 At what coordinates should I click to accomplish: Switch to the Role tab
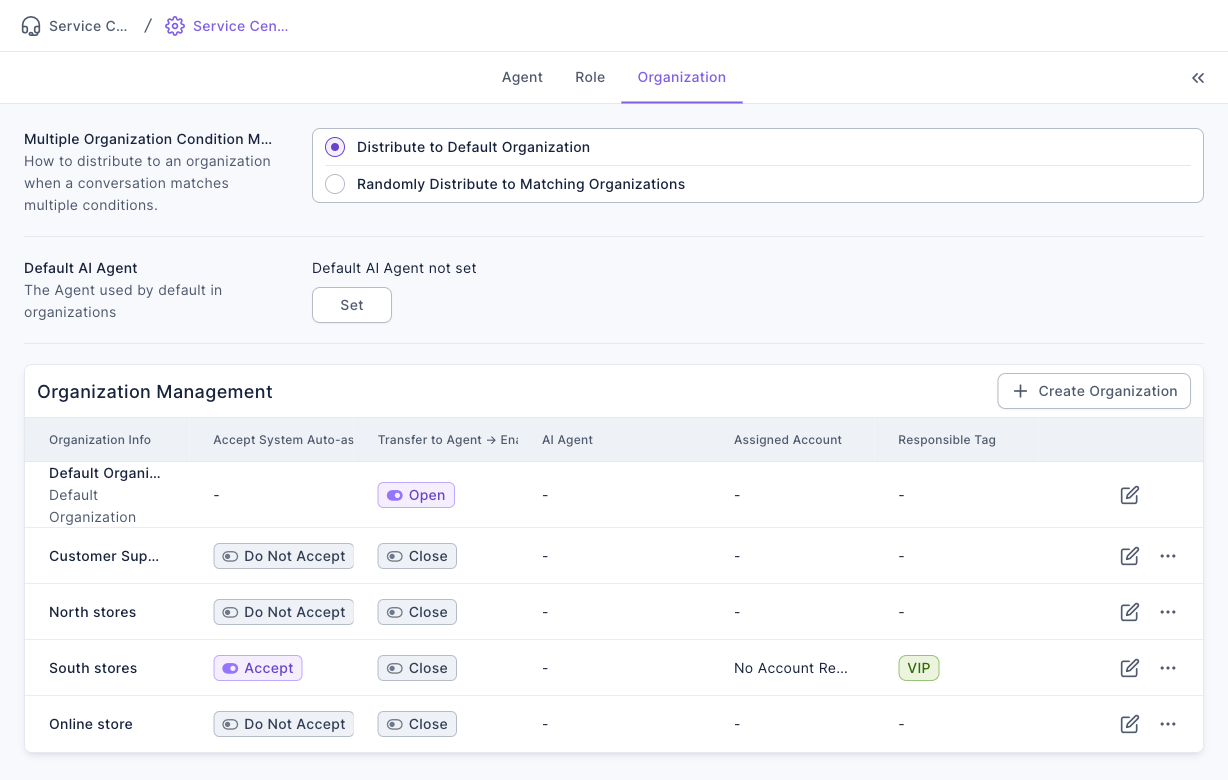[x=590, y=77]
